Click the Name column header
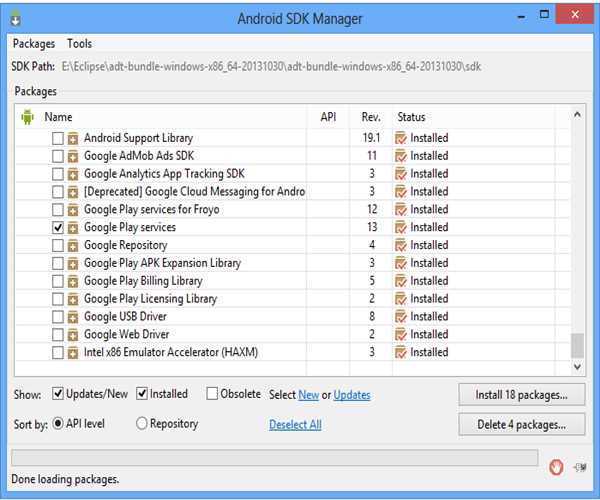Image resolution: width=600 pixels, height=500 pixels. 58,117
